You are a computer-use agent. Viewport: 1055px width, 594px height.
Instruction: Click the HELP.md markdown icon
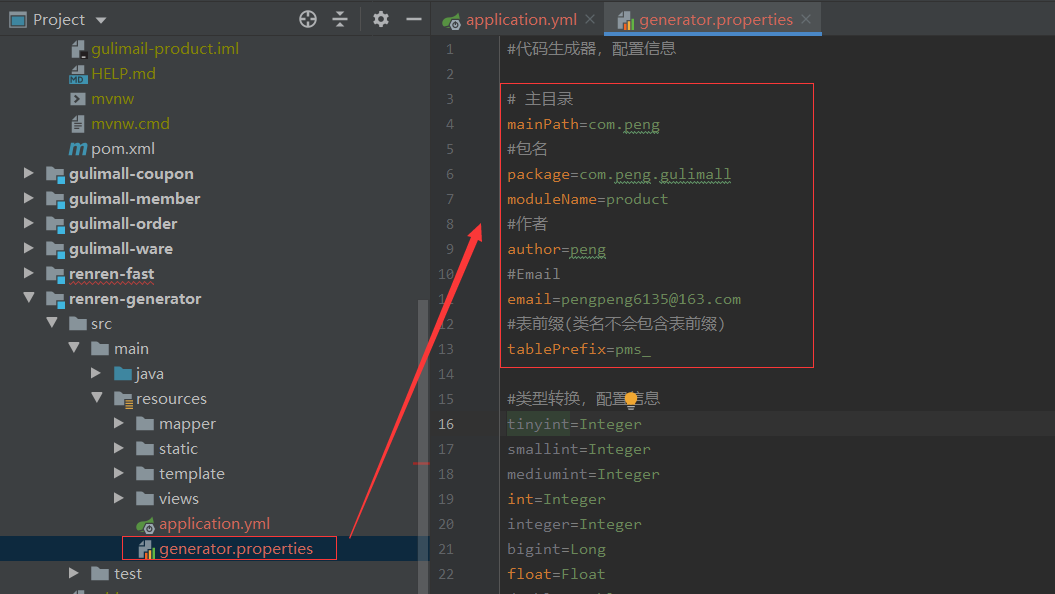[x=78, y=74]
